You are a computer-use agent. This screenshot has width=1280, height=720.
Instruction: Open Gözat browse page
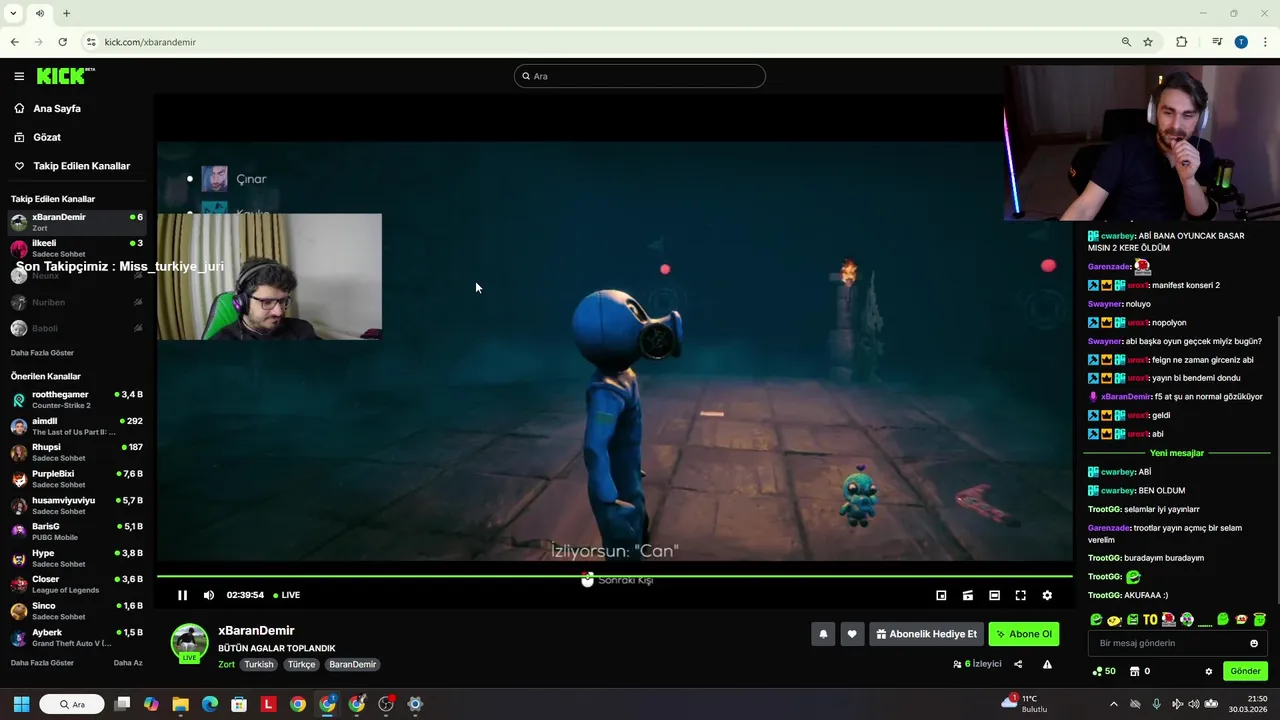pos(47,137)
